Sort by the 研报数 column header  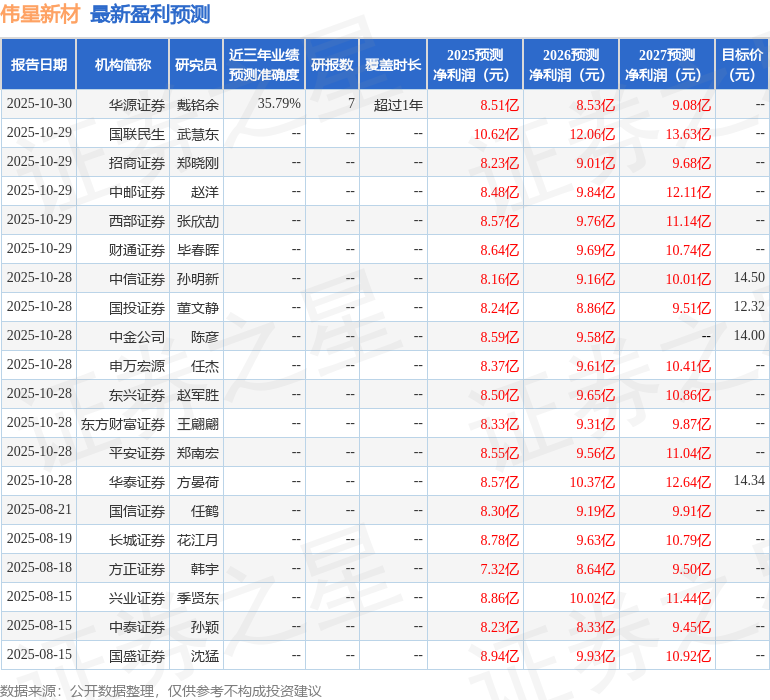click(x=332, y=65)
